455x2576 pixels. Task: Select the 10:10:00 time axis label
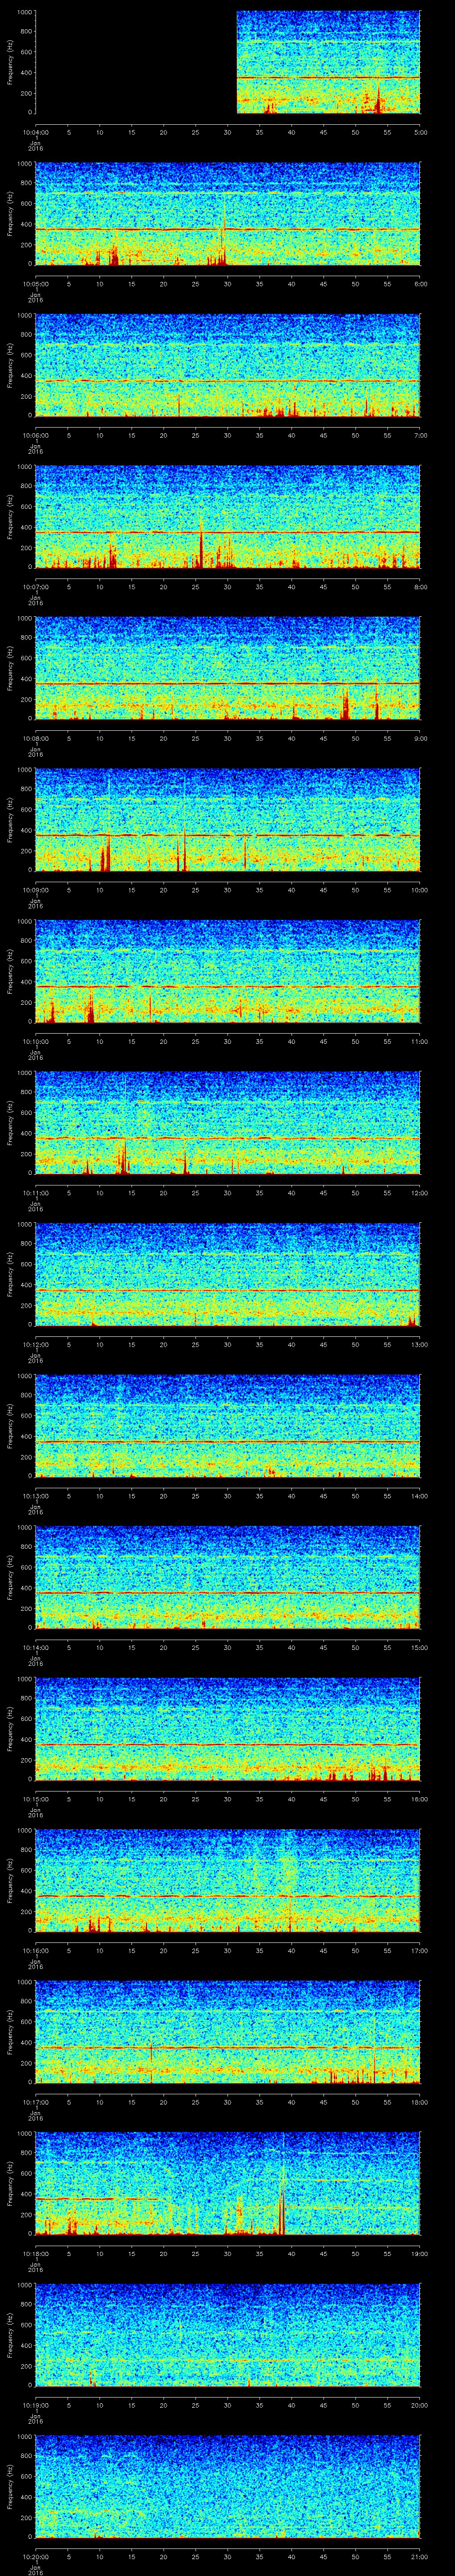[36, 1041]
